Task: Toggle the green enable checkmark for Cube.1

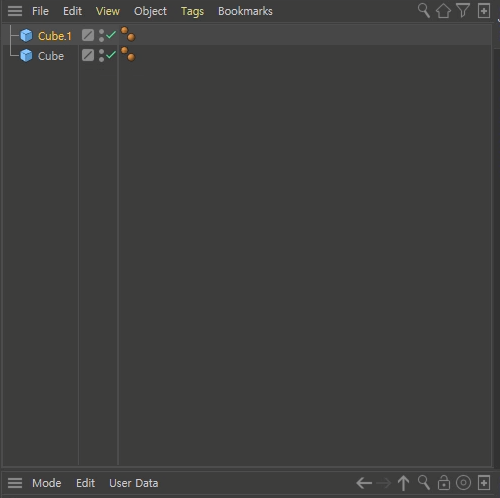Action: click(111, 34)
